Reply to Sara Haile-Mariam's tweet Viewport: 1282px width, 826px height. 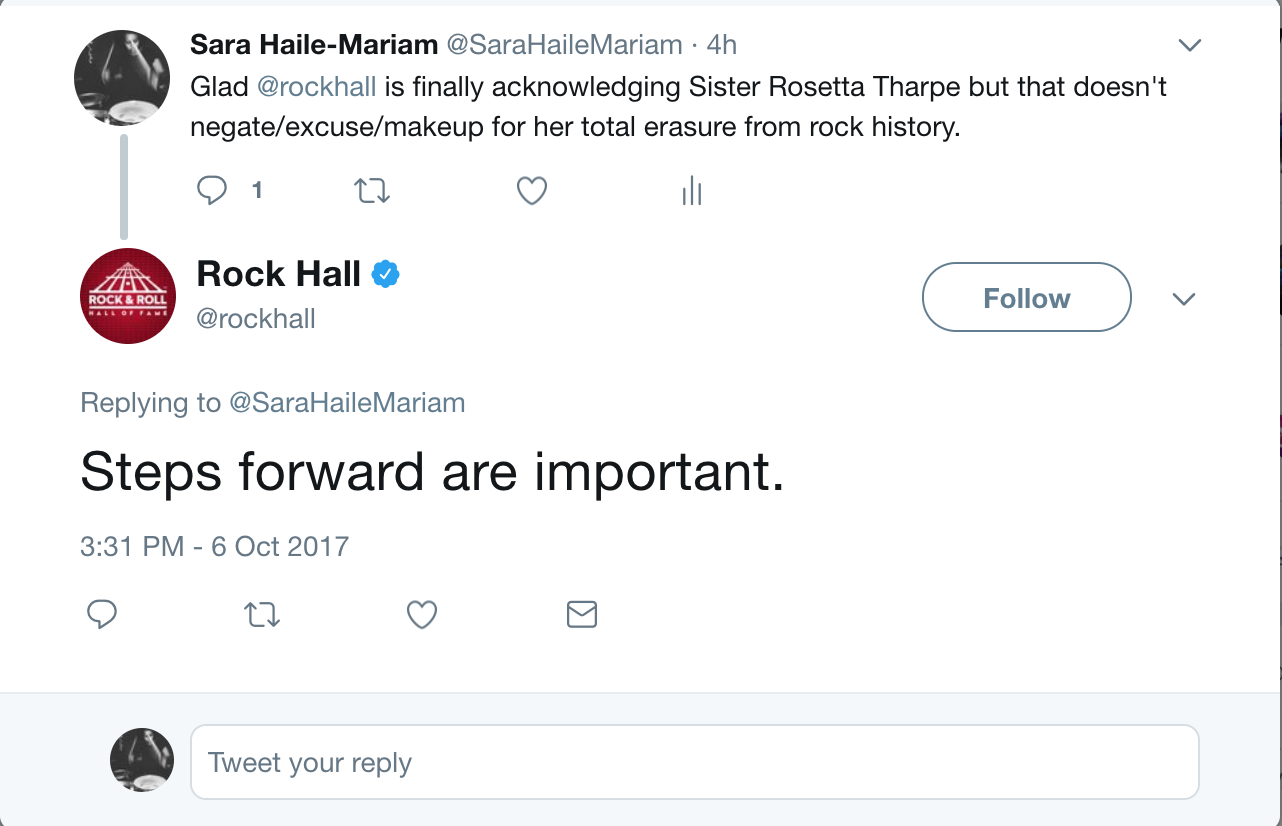pyautogui.click(x=212, y=190)
